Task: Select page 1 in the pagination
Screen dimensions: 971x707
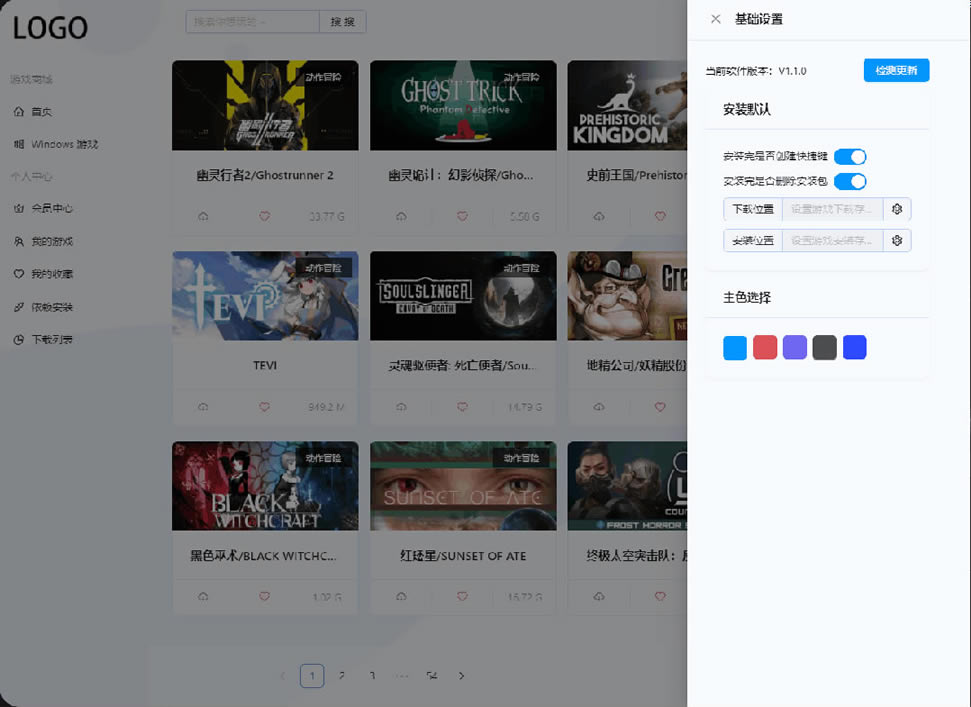Action: [x=312, y=676]
